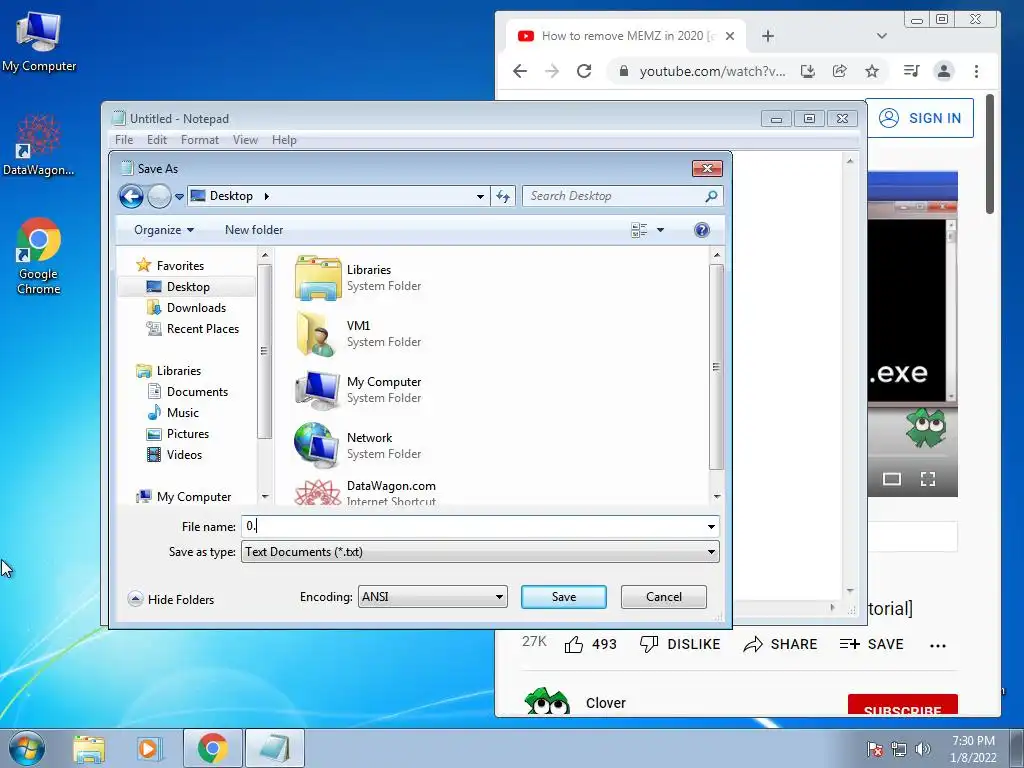Click DISLIKE under the YouTube video

click(680, 645)
